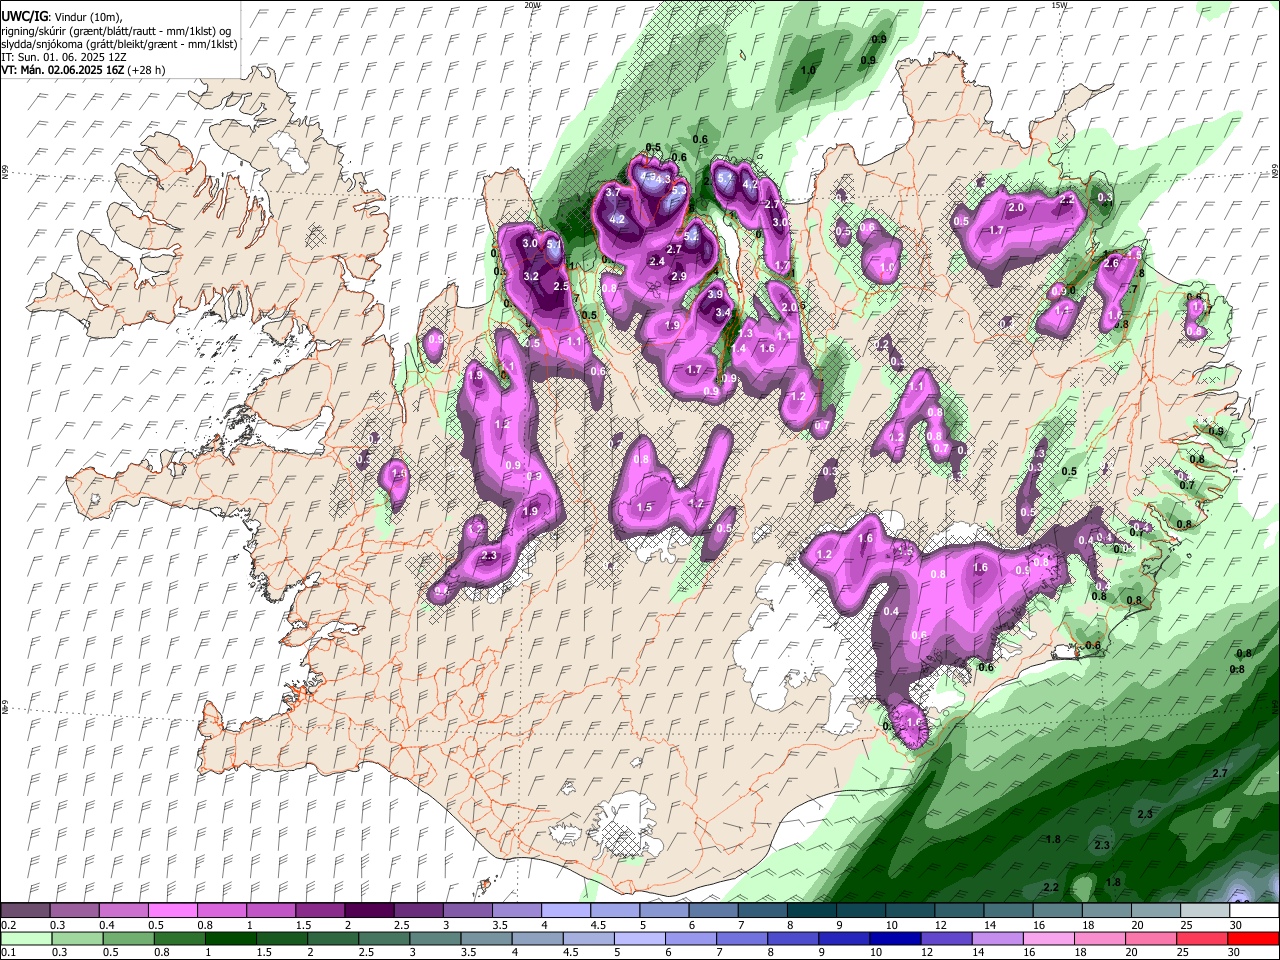Viewport: 1280px width, 960px height.
Task: Click the darkest purple swatch above 2 in upper legend
Action: click(368, 911)
